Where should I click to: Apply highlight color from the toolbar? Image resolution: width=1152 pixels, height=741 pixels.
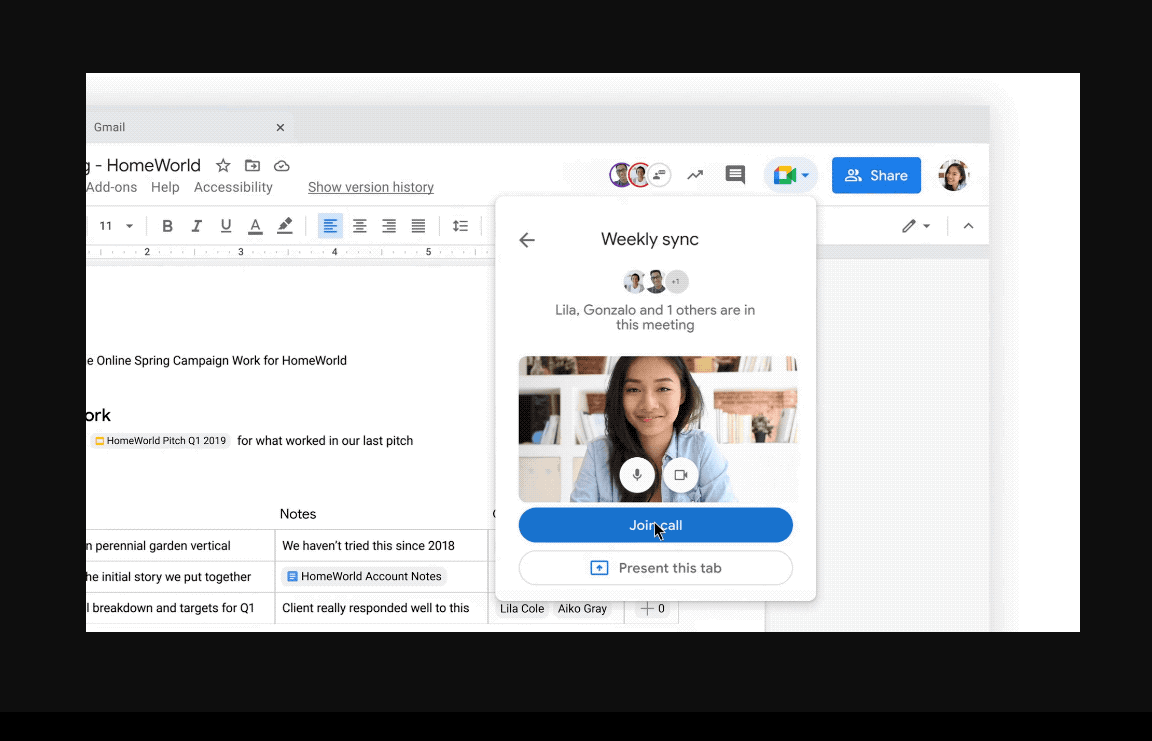[284, 226]
